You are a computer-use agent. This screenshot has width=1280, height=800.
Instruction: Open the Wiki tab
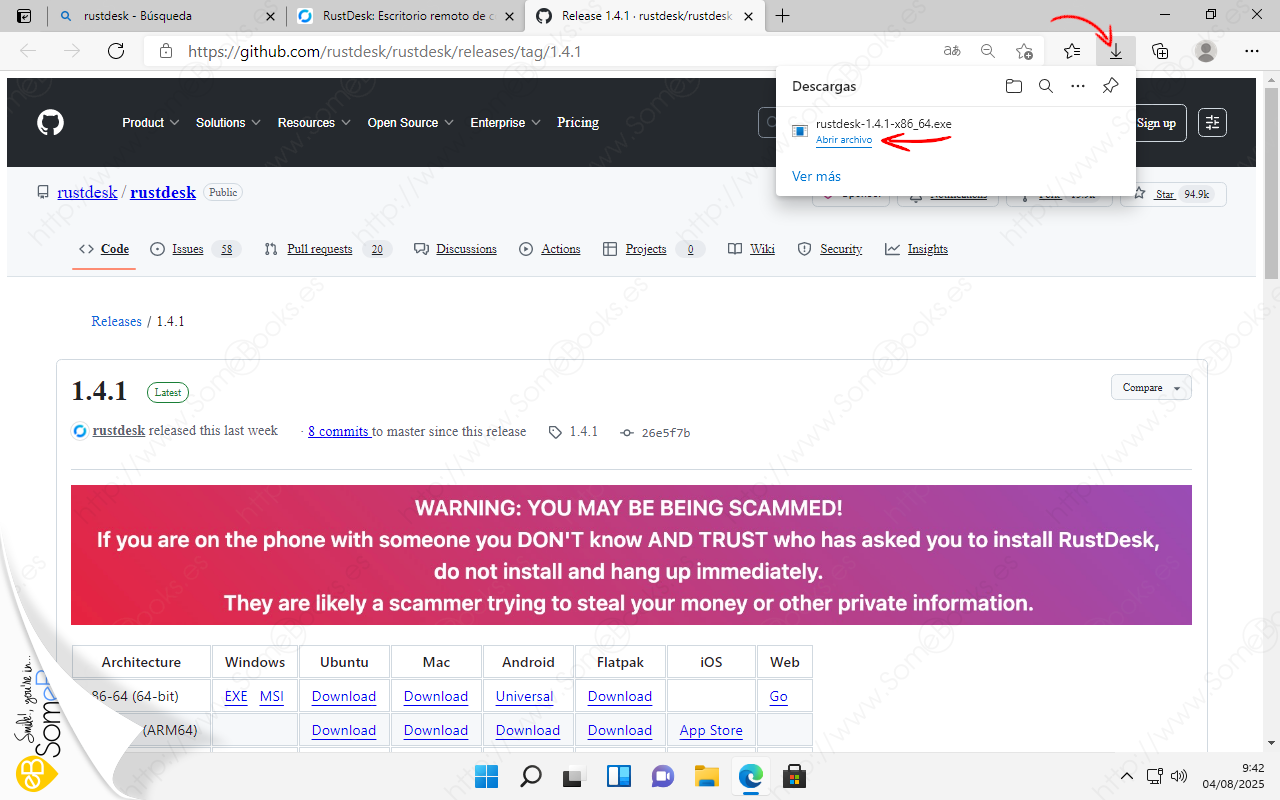751,249
